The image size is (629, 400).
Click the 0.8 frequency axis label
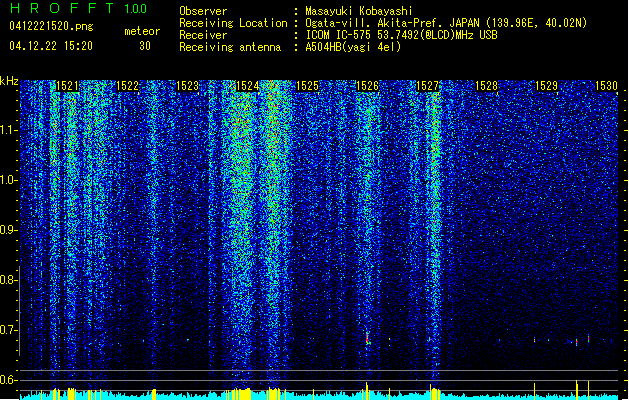coord(8,280)
